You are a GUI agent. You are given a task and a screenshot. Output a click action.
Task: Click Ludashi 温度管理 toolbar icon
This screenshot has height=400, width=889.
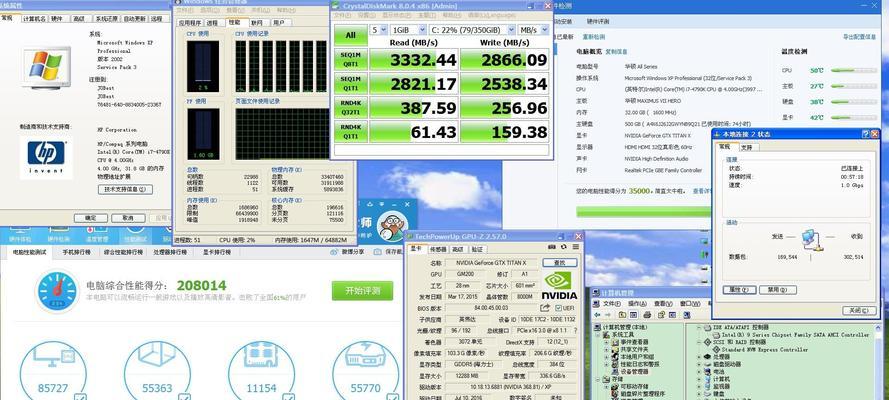(x=97, y=234)
